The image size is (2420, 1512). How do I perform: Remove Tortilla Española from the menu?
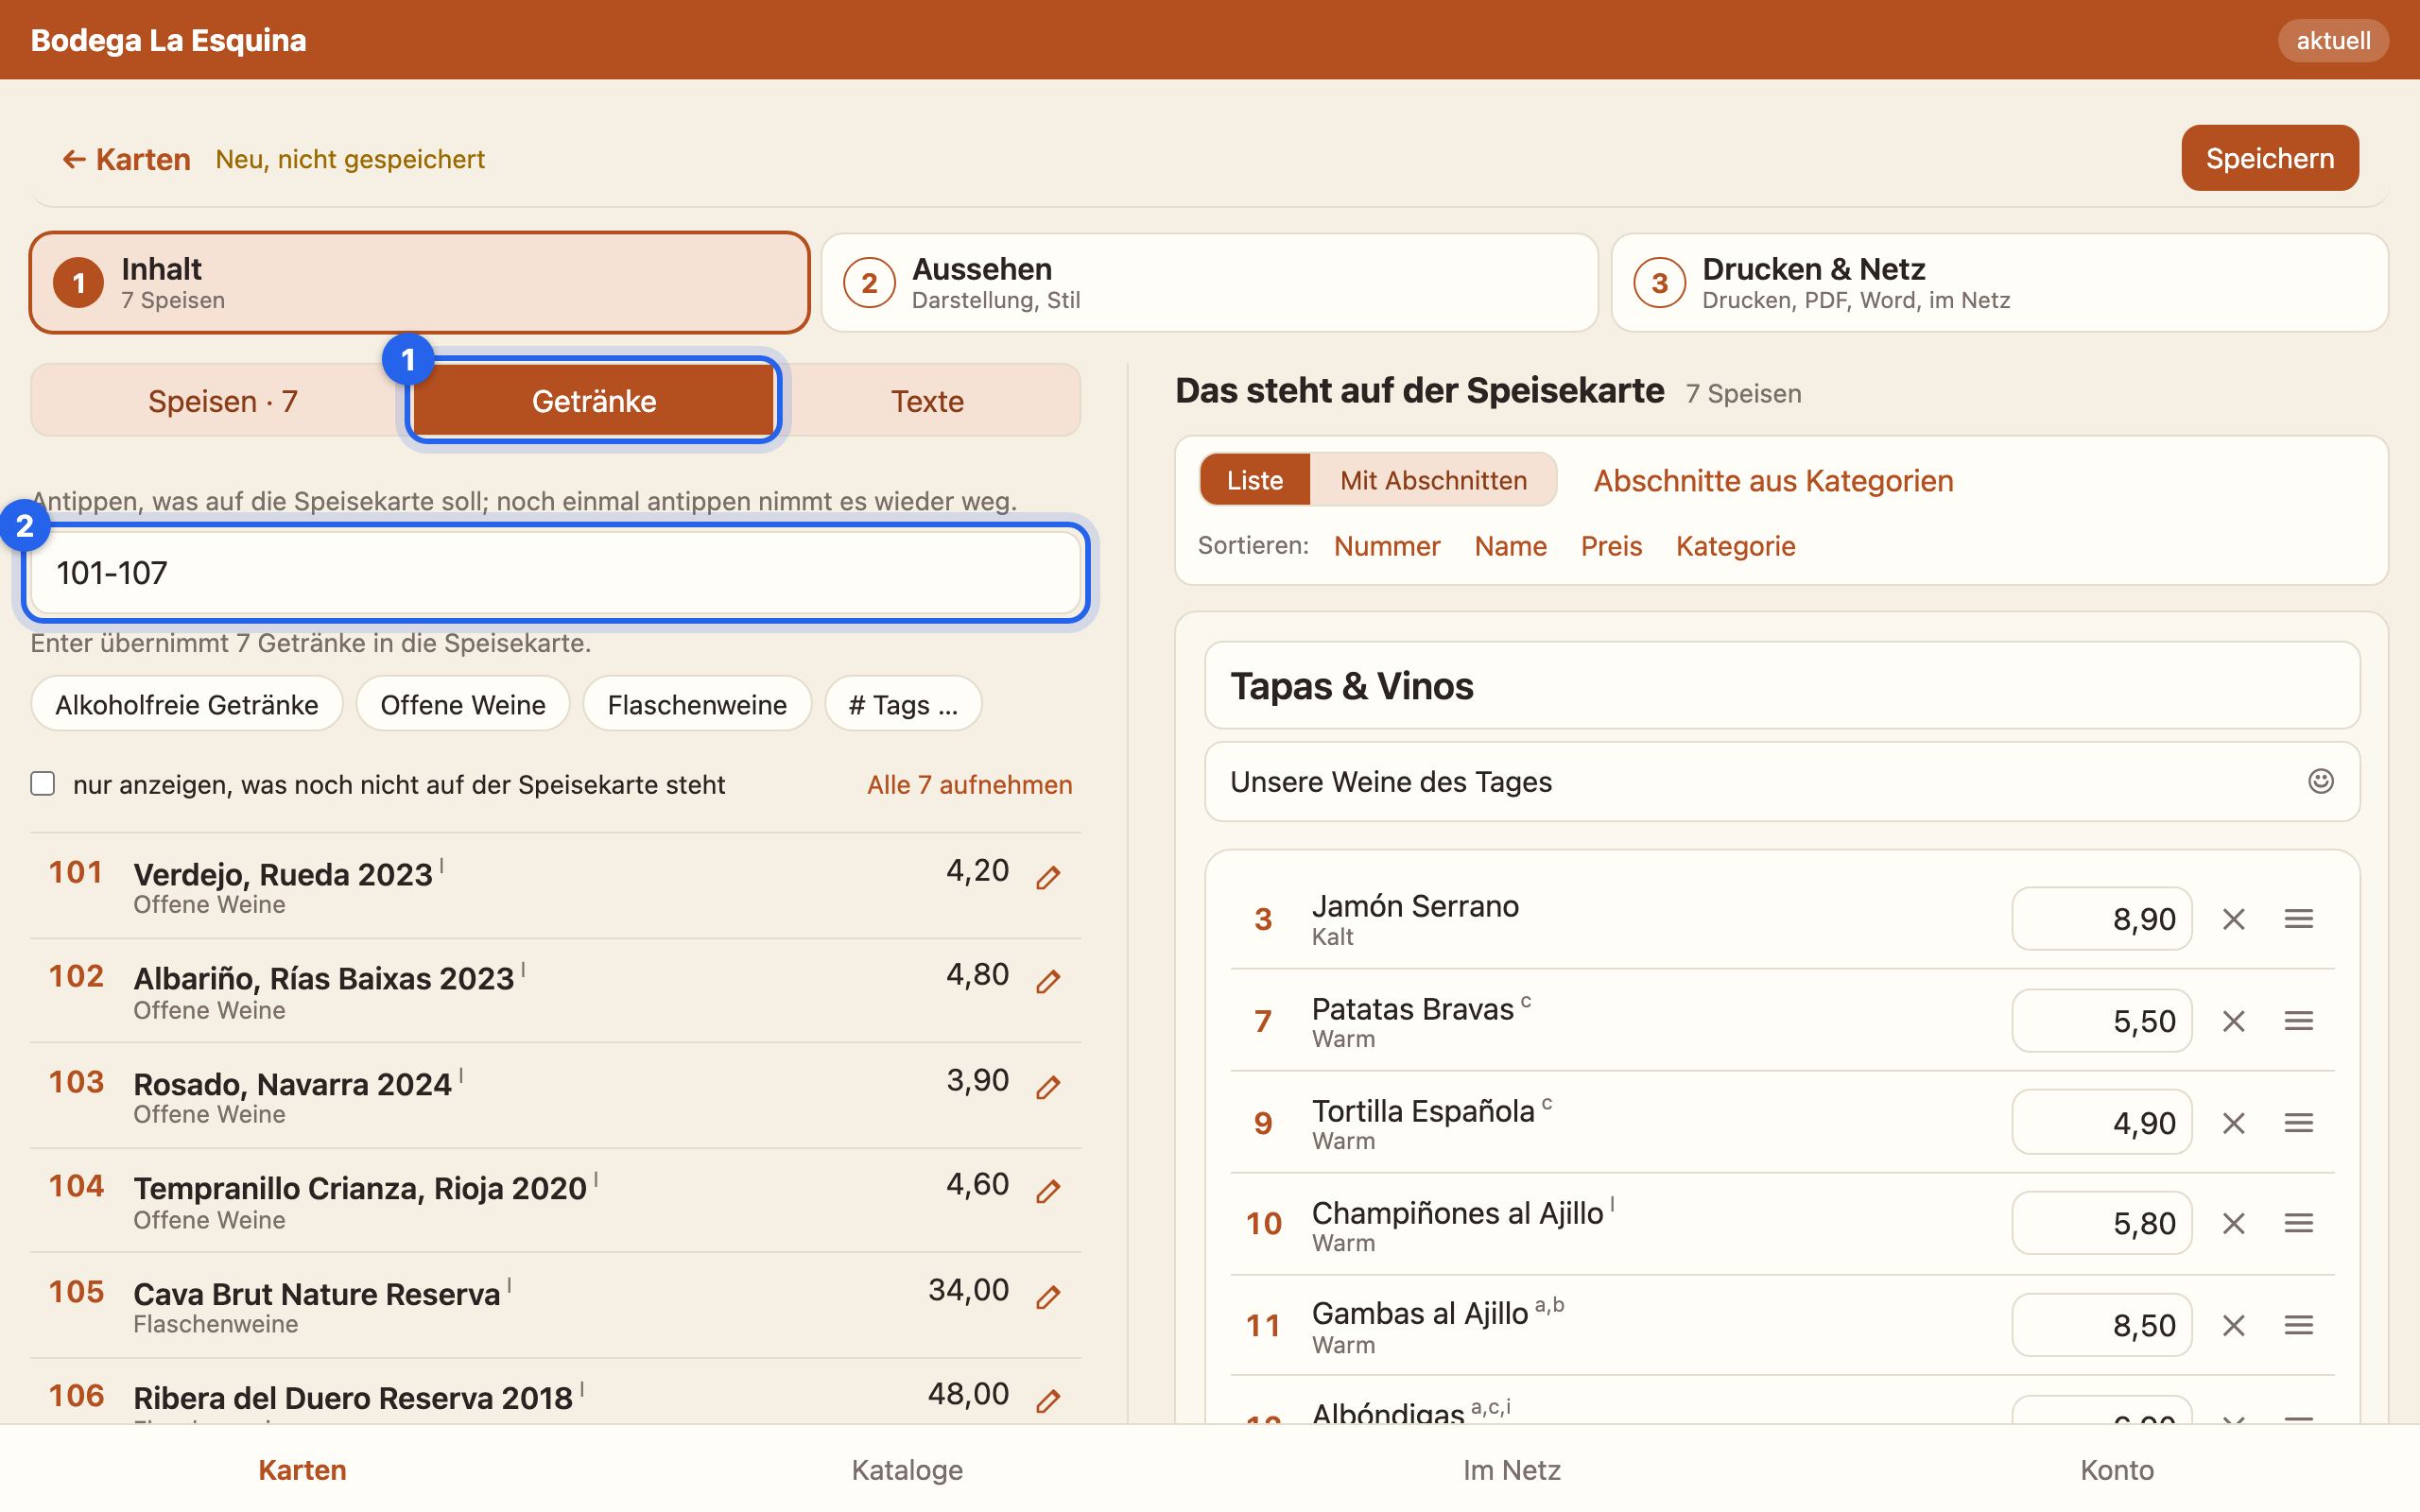[2233, 1123]
